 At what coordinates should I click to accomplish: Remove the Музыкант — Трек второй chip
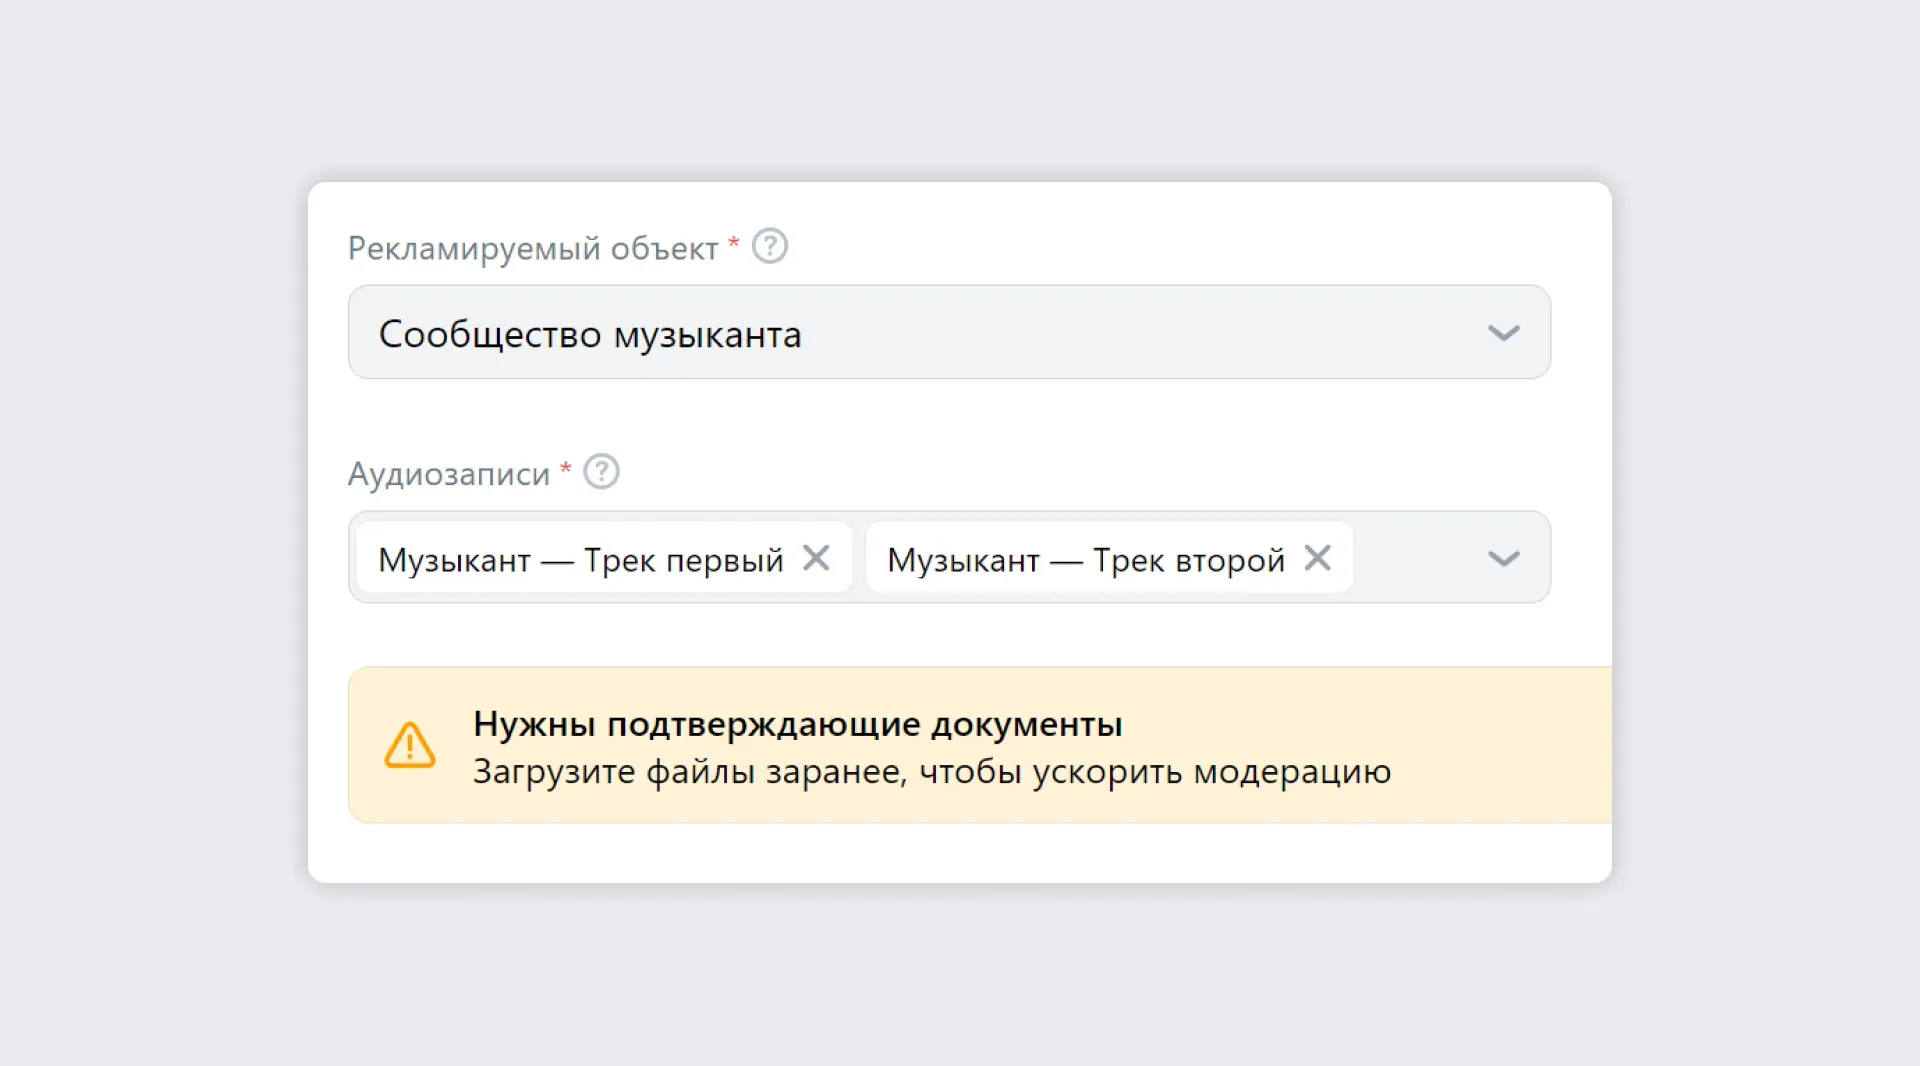point(1317,558)
